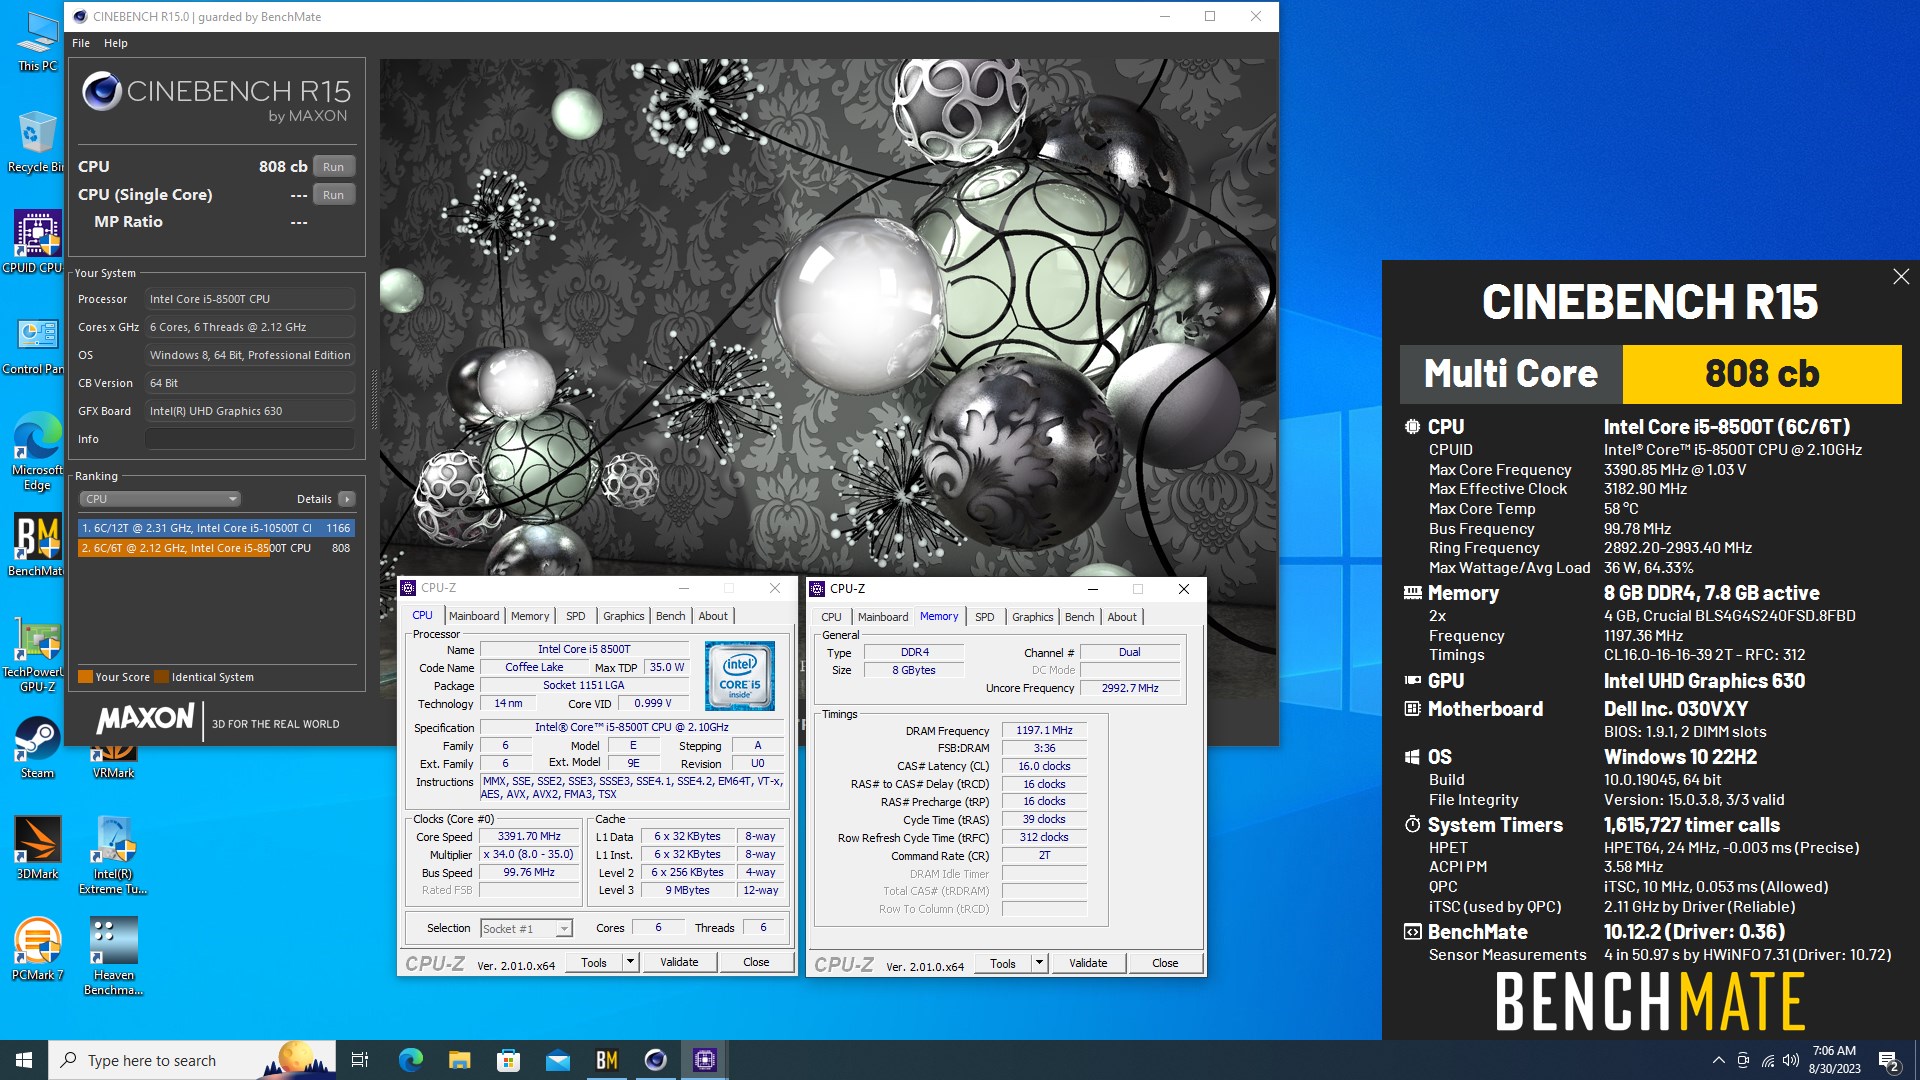This screenshot has width=1920, height=1080.
Task: Open the volume control tray icon
Action: pyautogui.click(x=1790, y=1060)
